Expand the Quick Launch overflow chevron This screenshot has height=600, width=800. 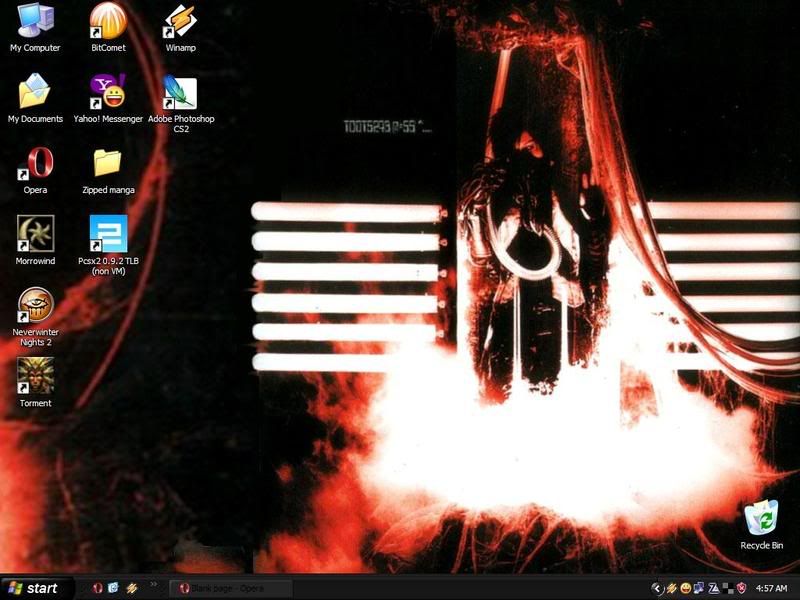pos(153,585)
